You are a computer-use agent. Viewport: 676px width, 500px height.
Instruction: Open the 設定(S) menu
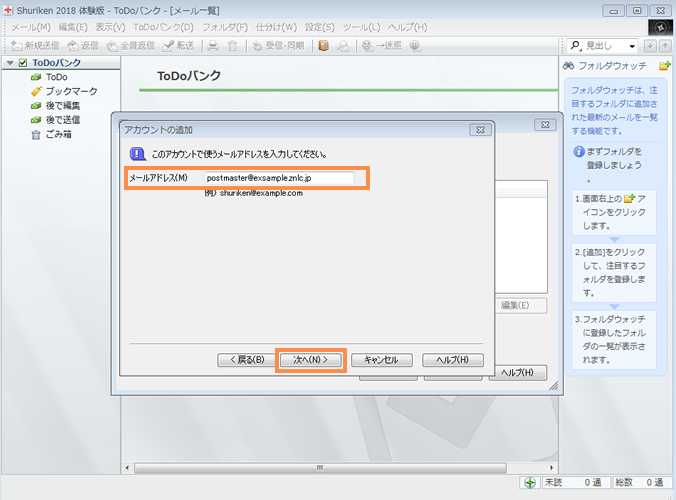(x=321, y=26)
